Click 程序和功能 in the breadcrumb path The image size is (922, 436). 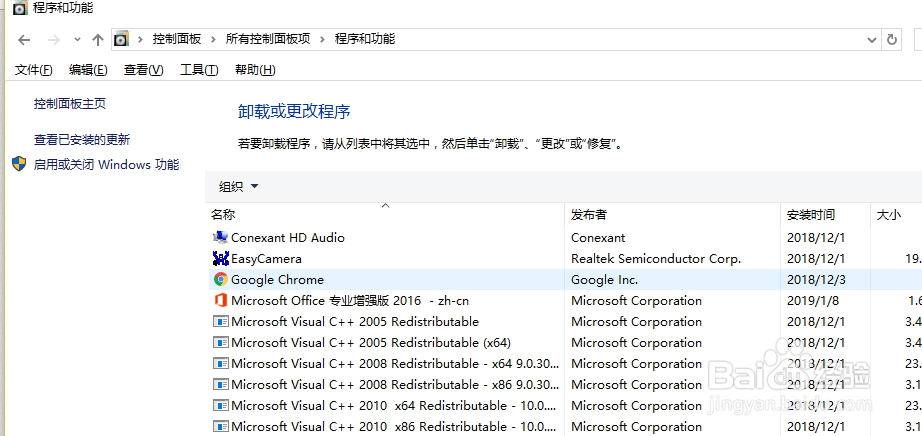pyautogui.click(x=365, y=39)
